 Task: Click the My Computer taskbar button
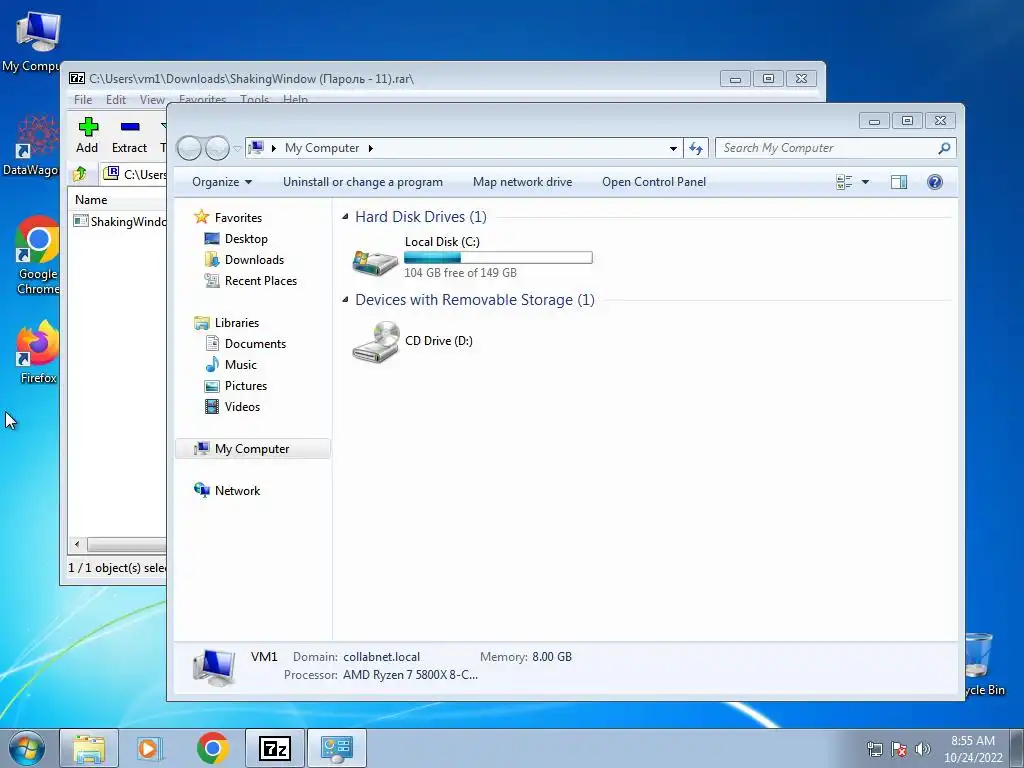337,748
